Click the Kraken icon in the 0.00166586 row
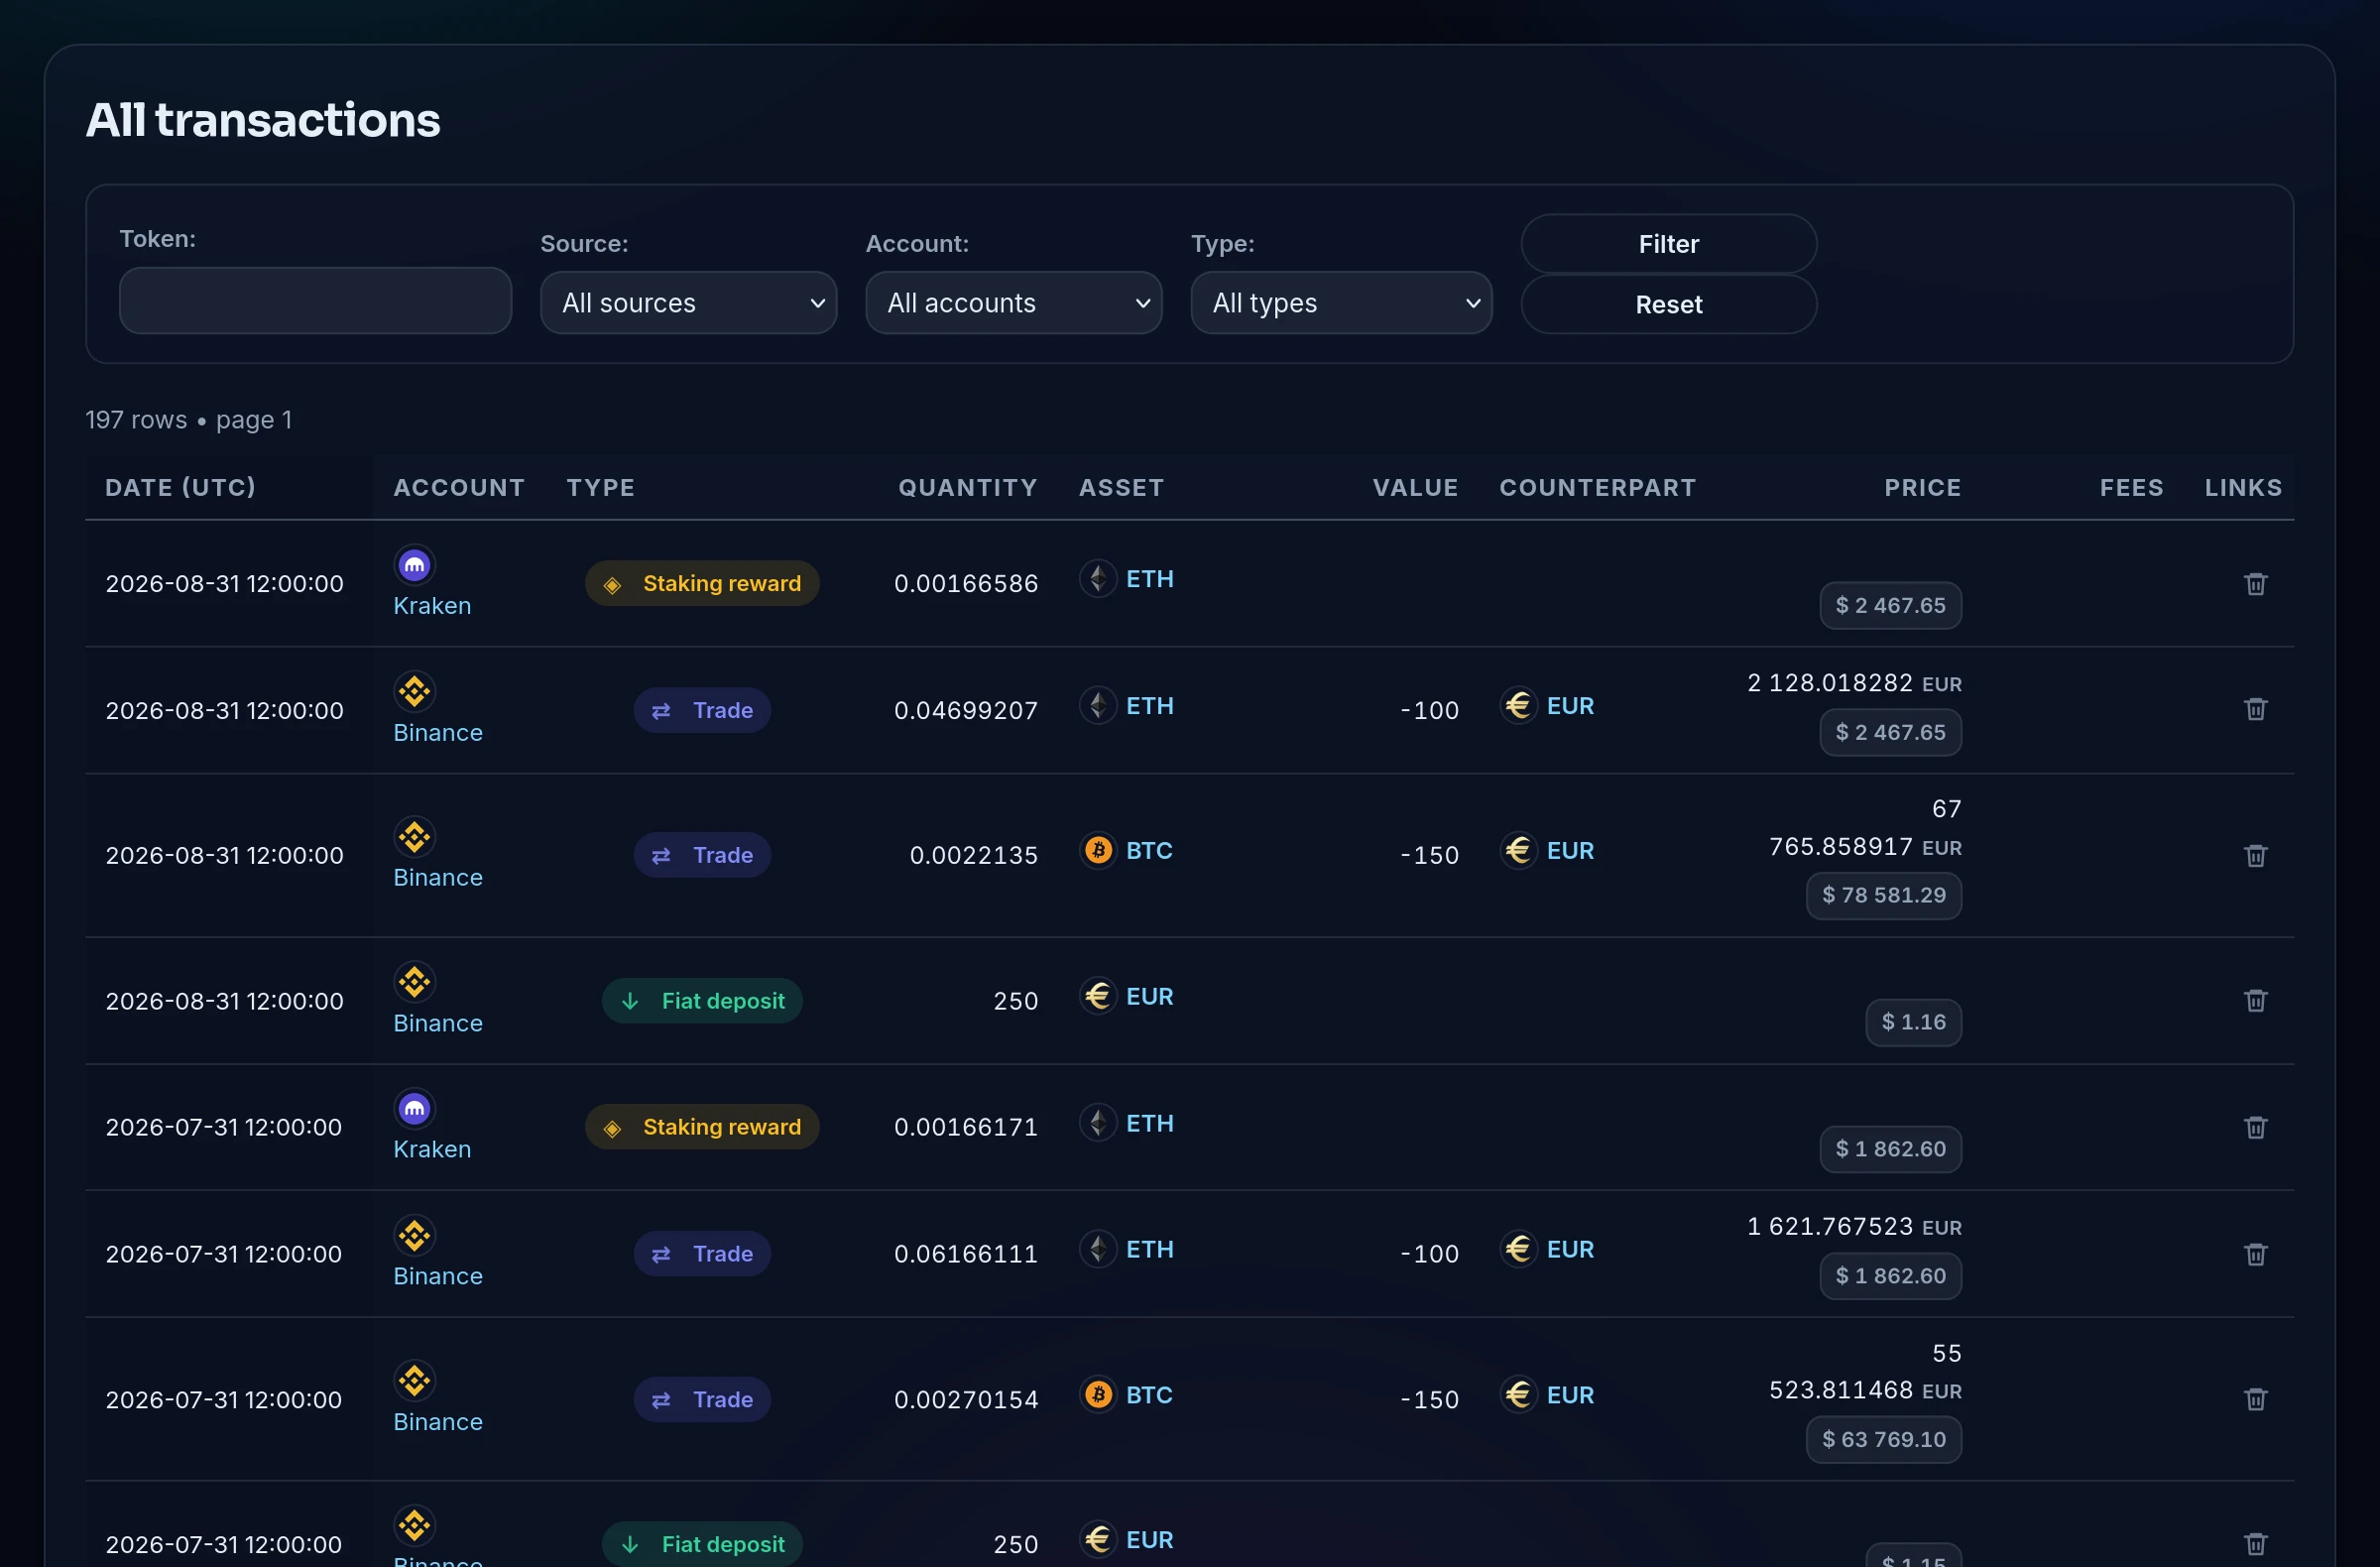 point(414,566)
